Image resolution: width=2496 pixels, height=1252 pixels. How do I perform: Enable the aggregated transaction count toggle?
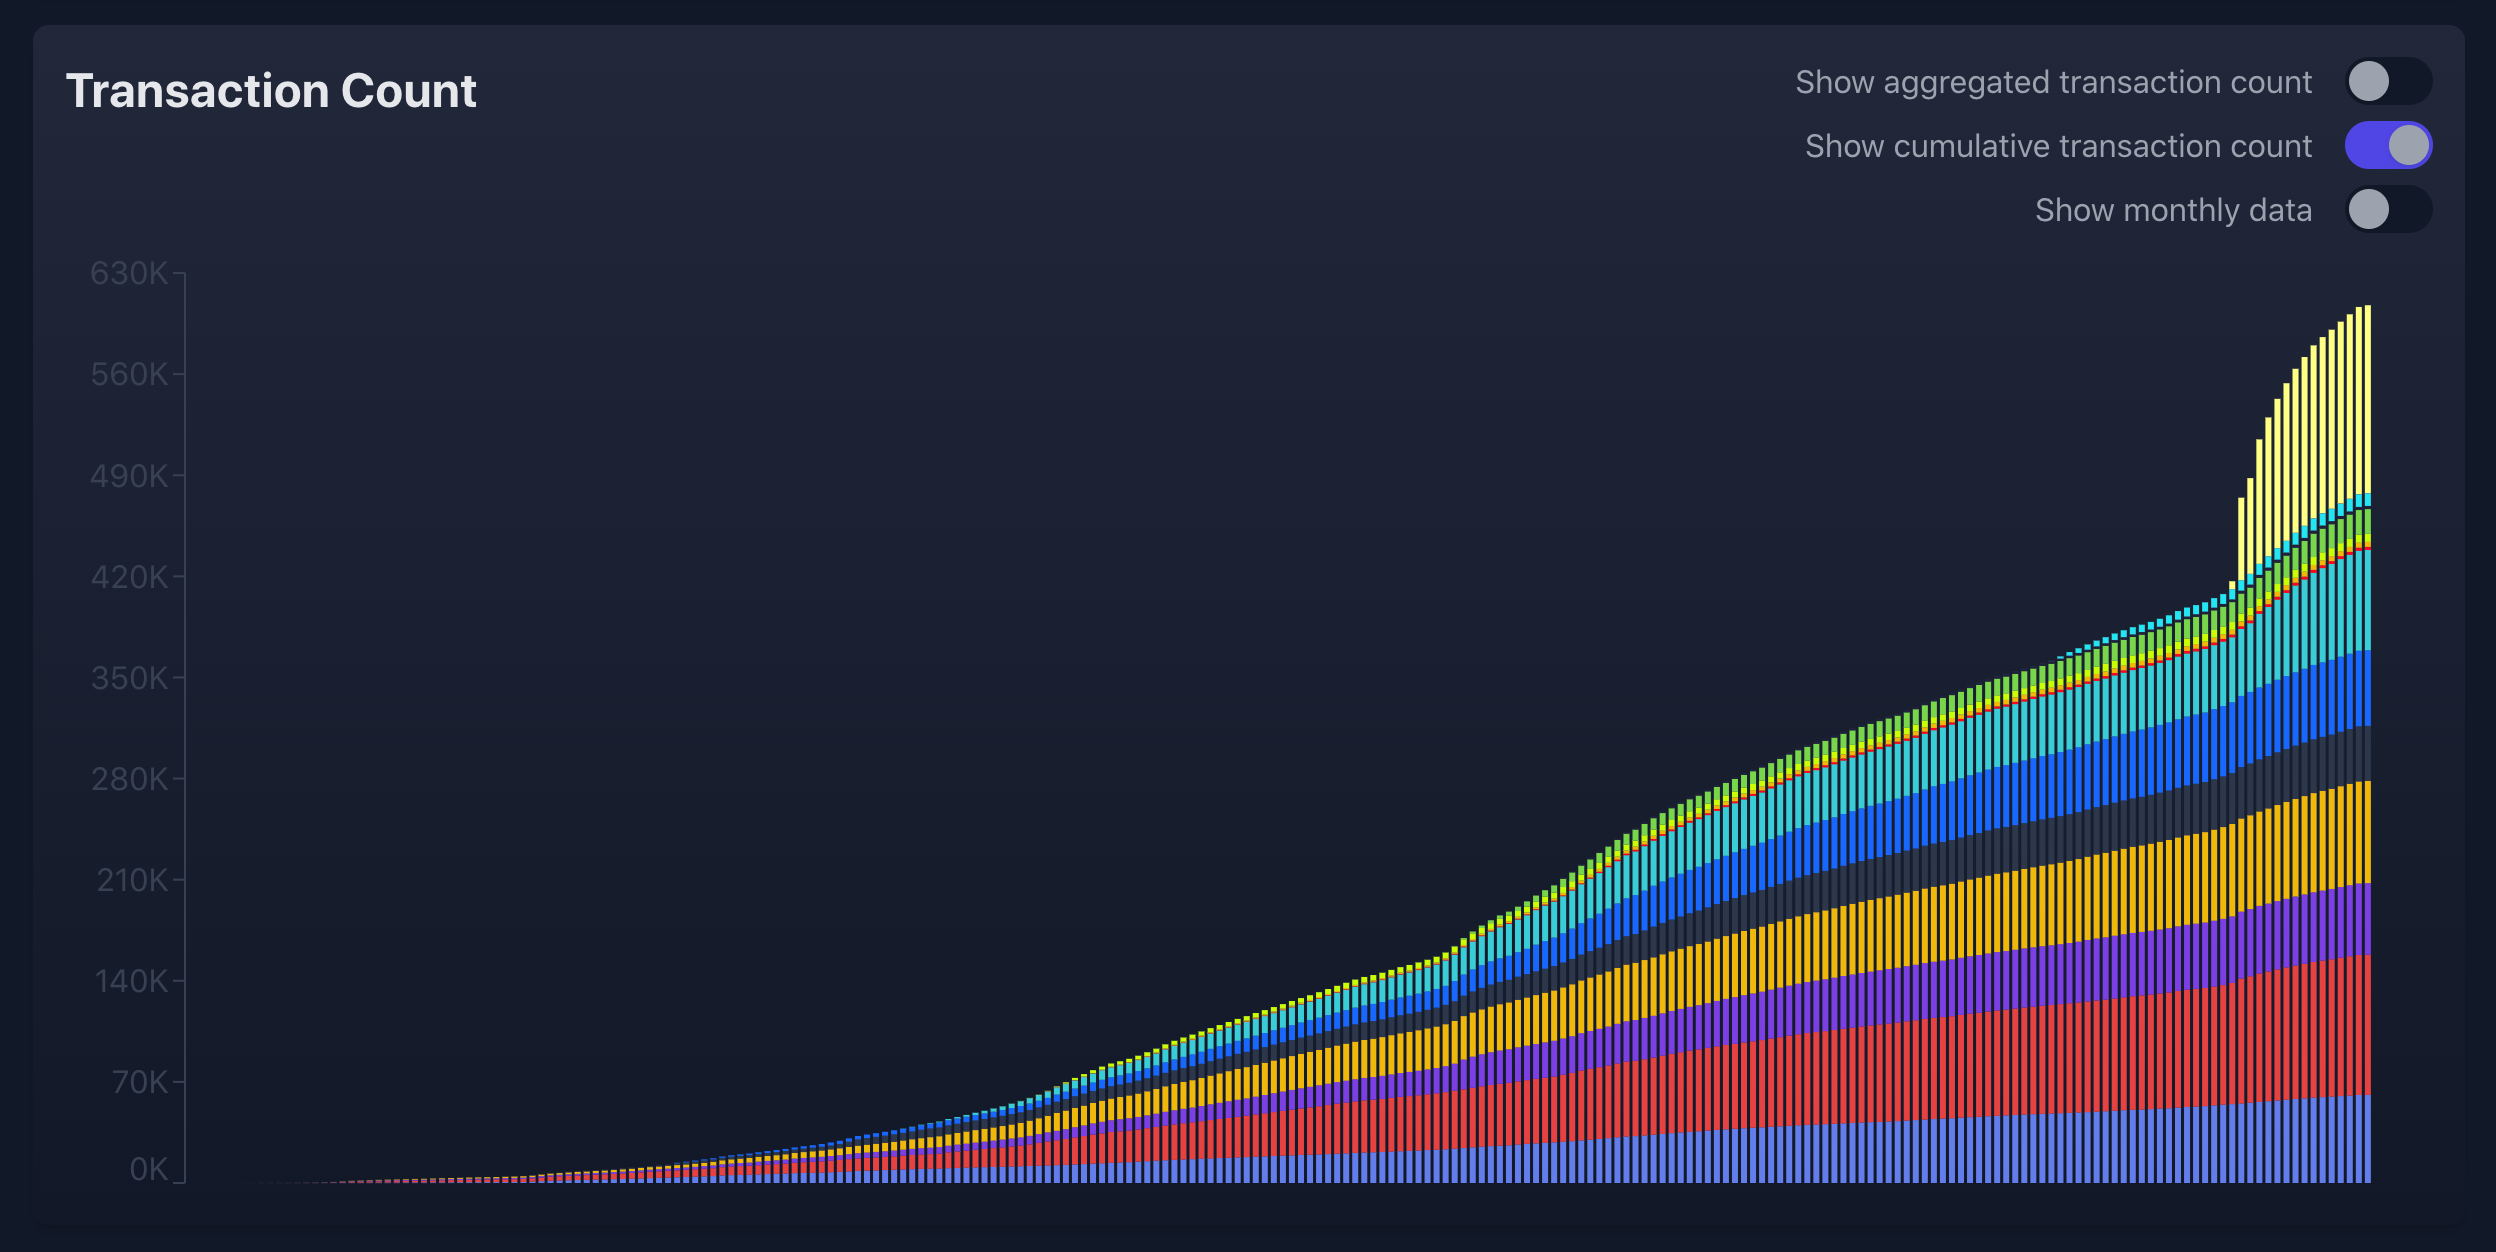click(x=2388, y=82)
